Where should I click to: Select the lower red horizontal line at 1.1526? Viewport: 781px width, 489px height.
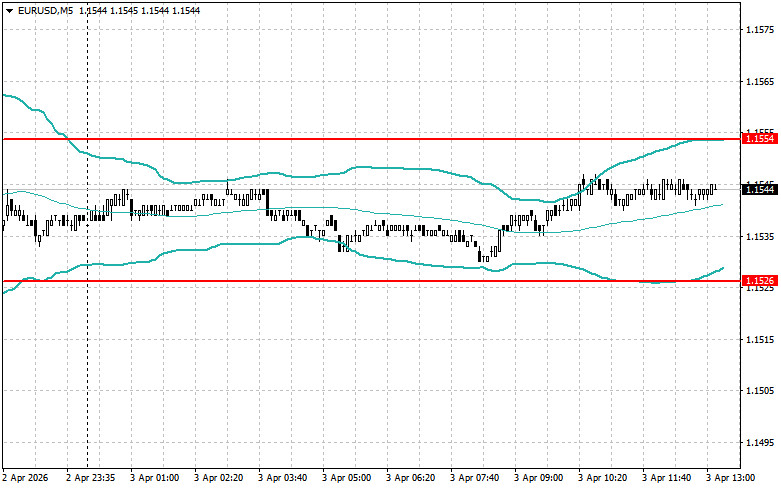372,281
